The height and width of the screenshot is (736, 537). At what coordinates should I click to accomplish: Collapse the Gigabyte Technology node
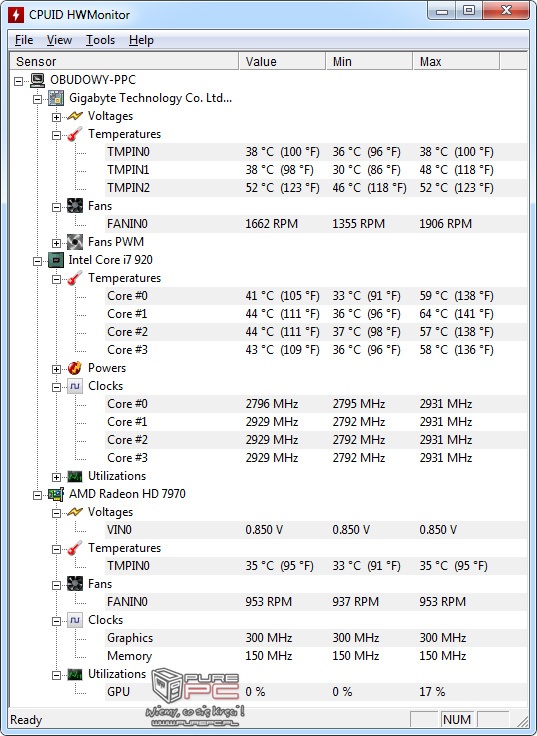[x=38, y=99]
